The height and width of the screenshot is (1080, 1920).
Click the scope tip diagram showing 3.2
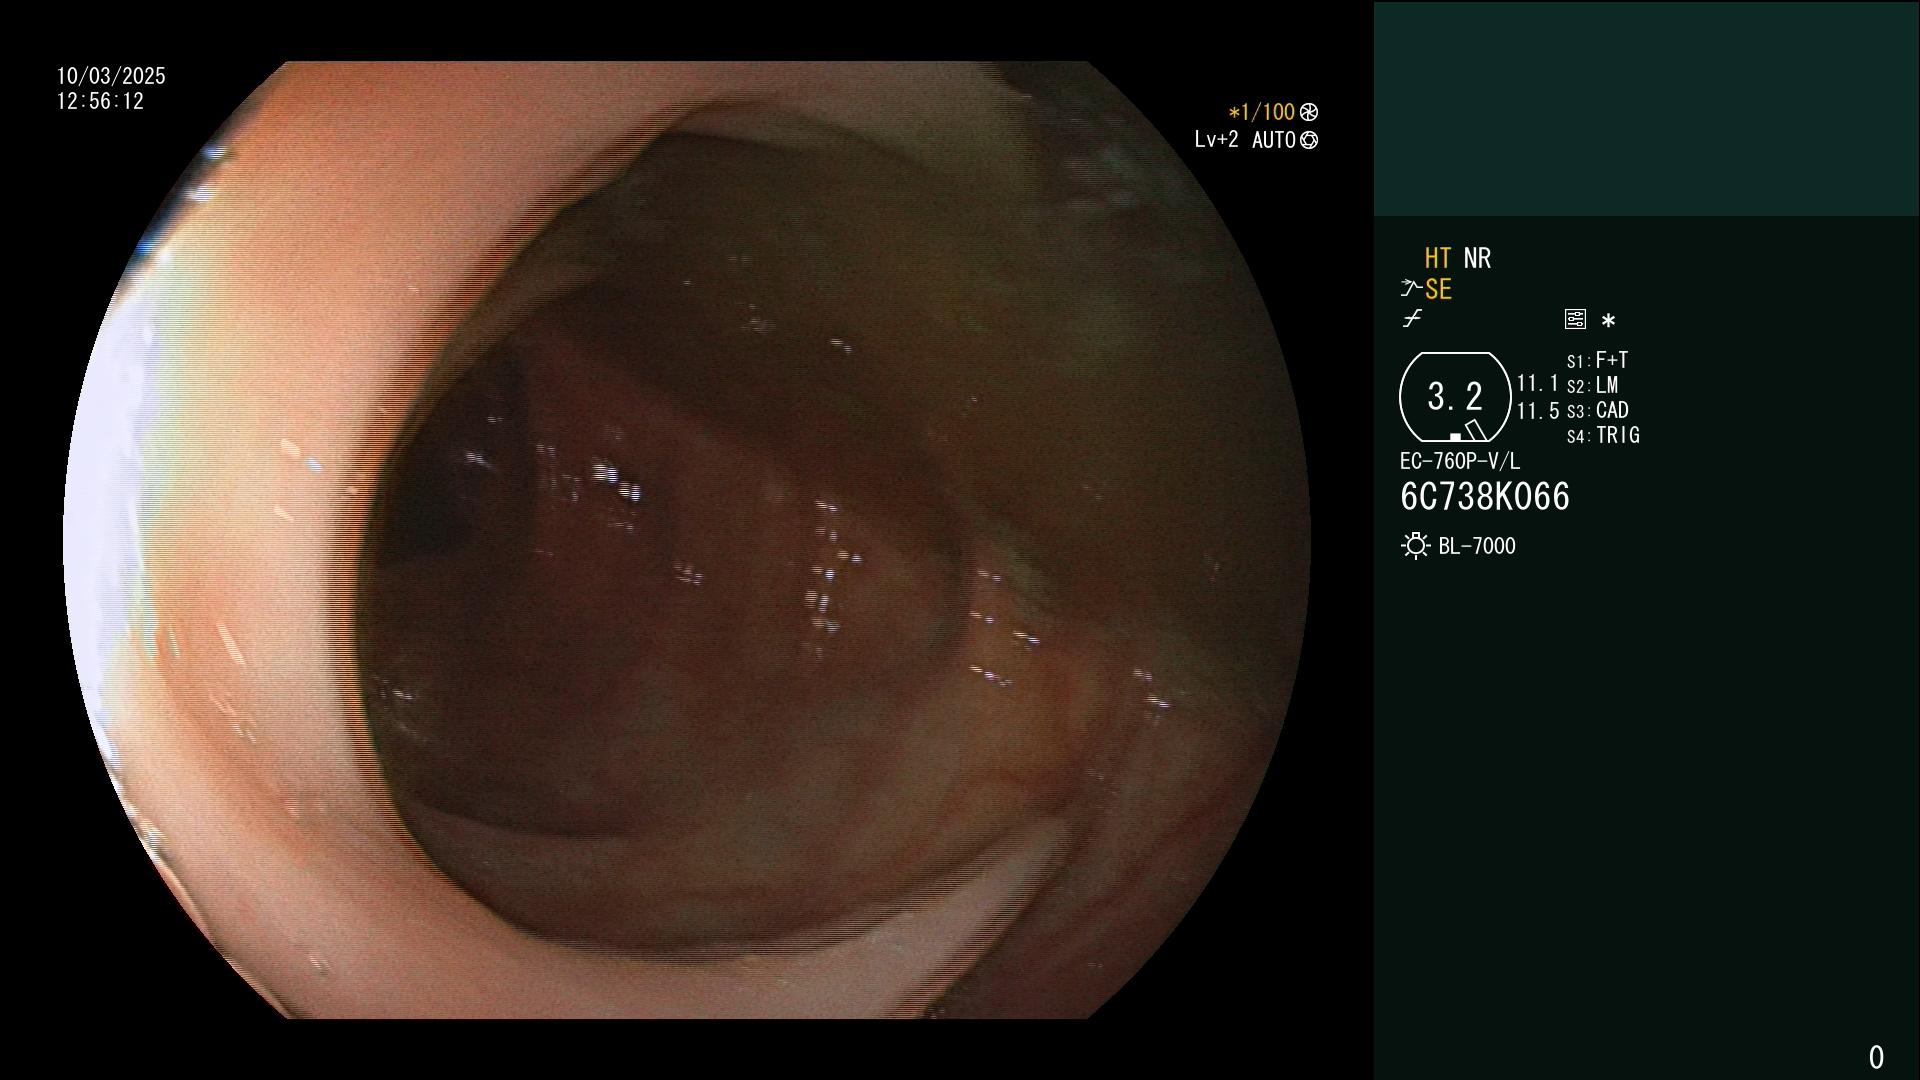1455,397
